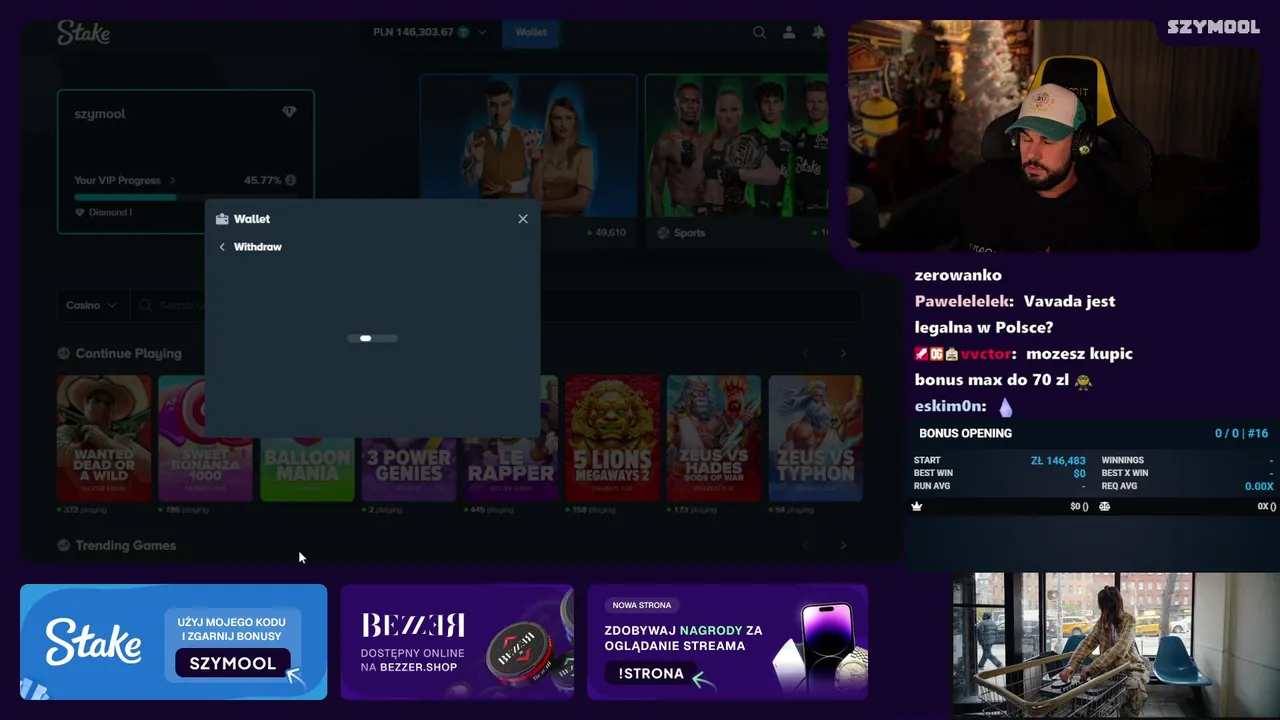This screenshot has height=720, width=1280.
Task: Click the BONUS OPENING panel title
Action: coord(965,433)
